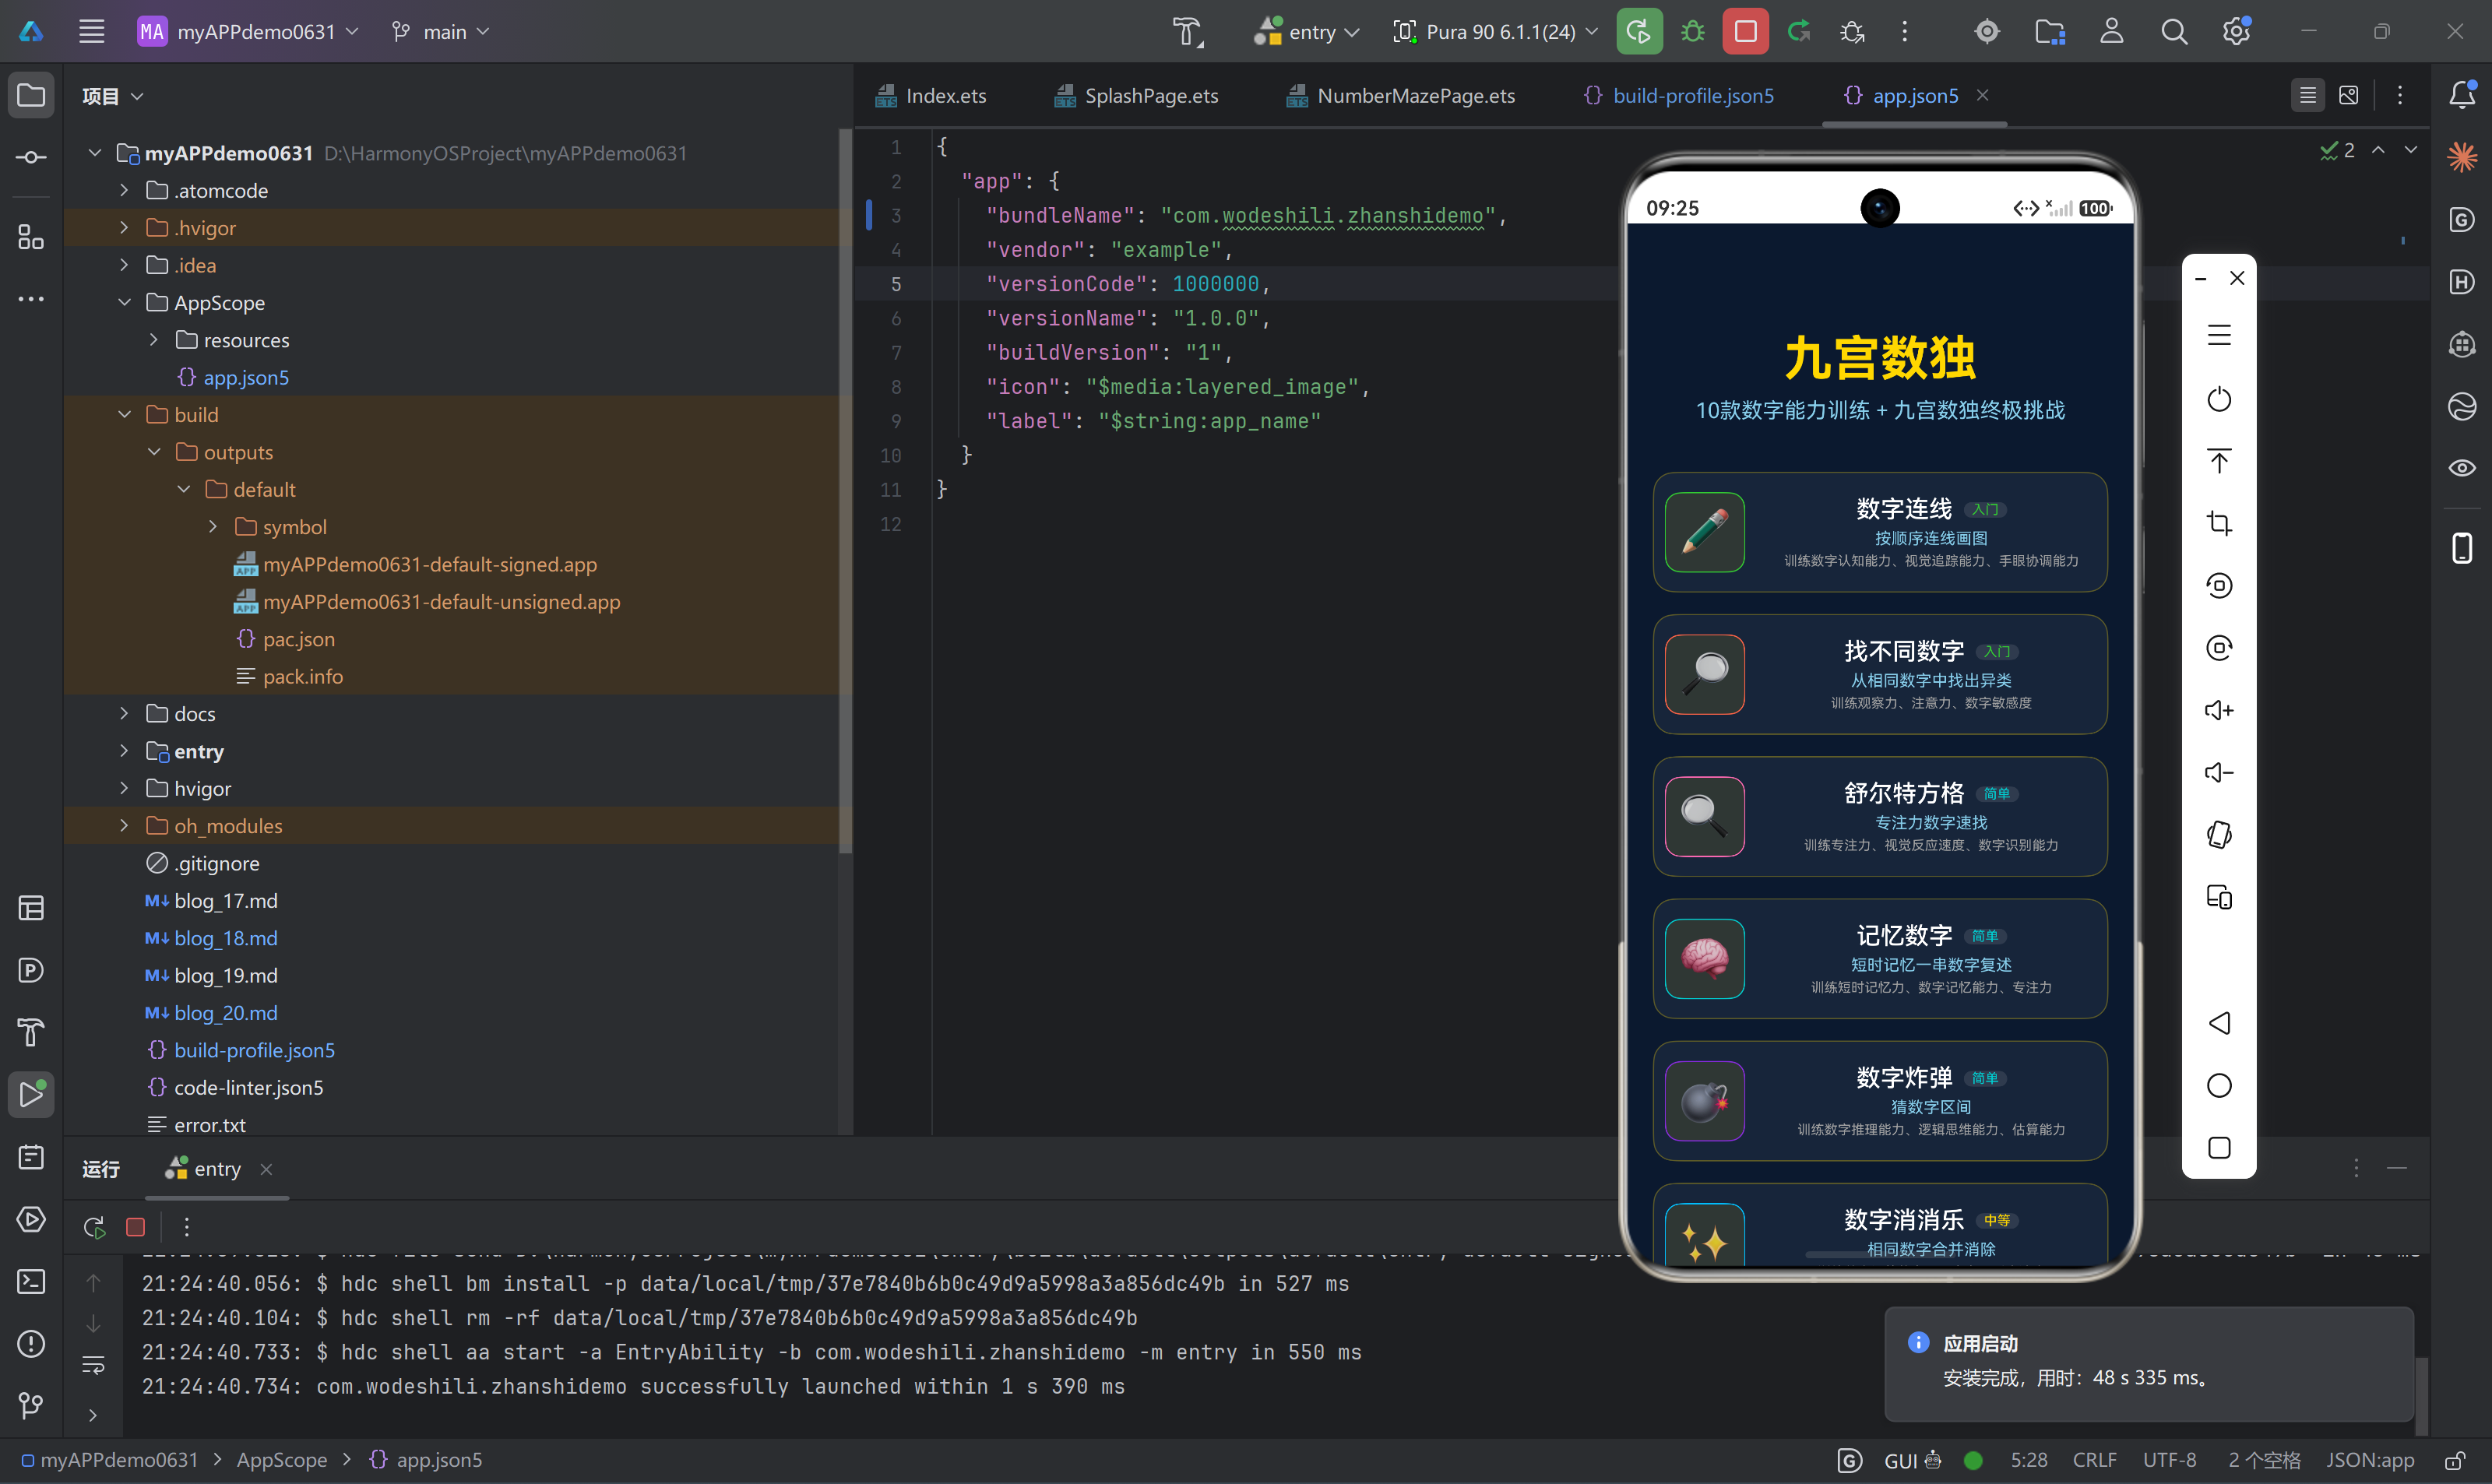Toggle soft-wrap in the Run console
This screenshot has width=2492, height=1484.
click(x=92, y=1365)
